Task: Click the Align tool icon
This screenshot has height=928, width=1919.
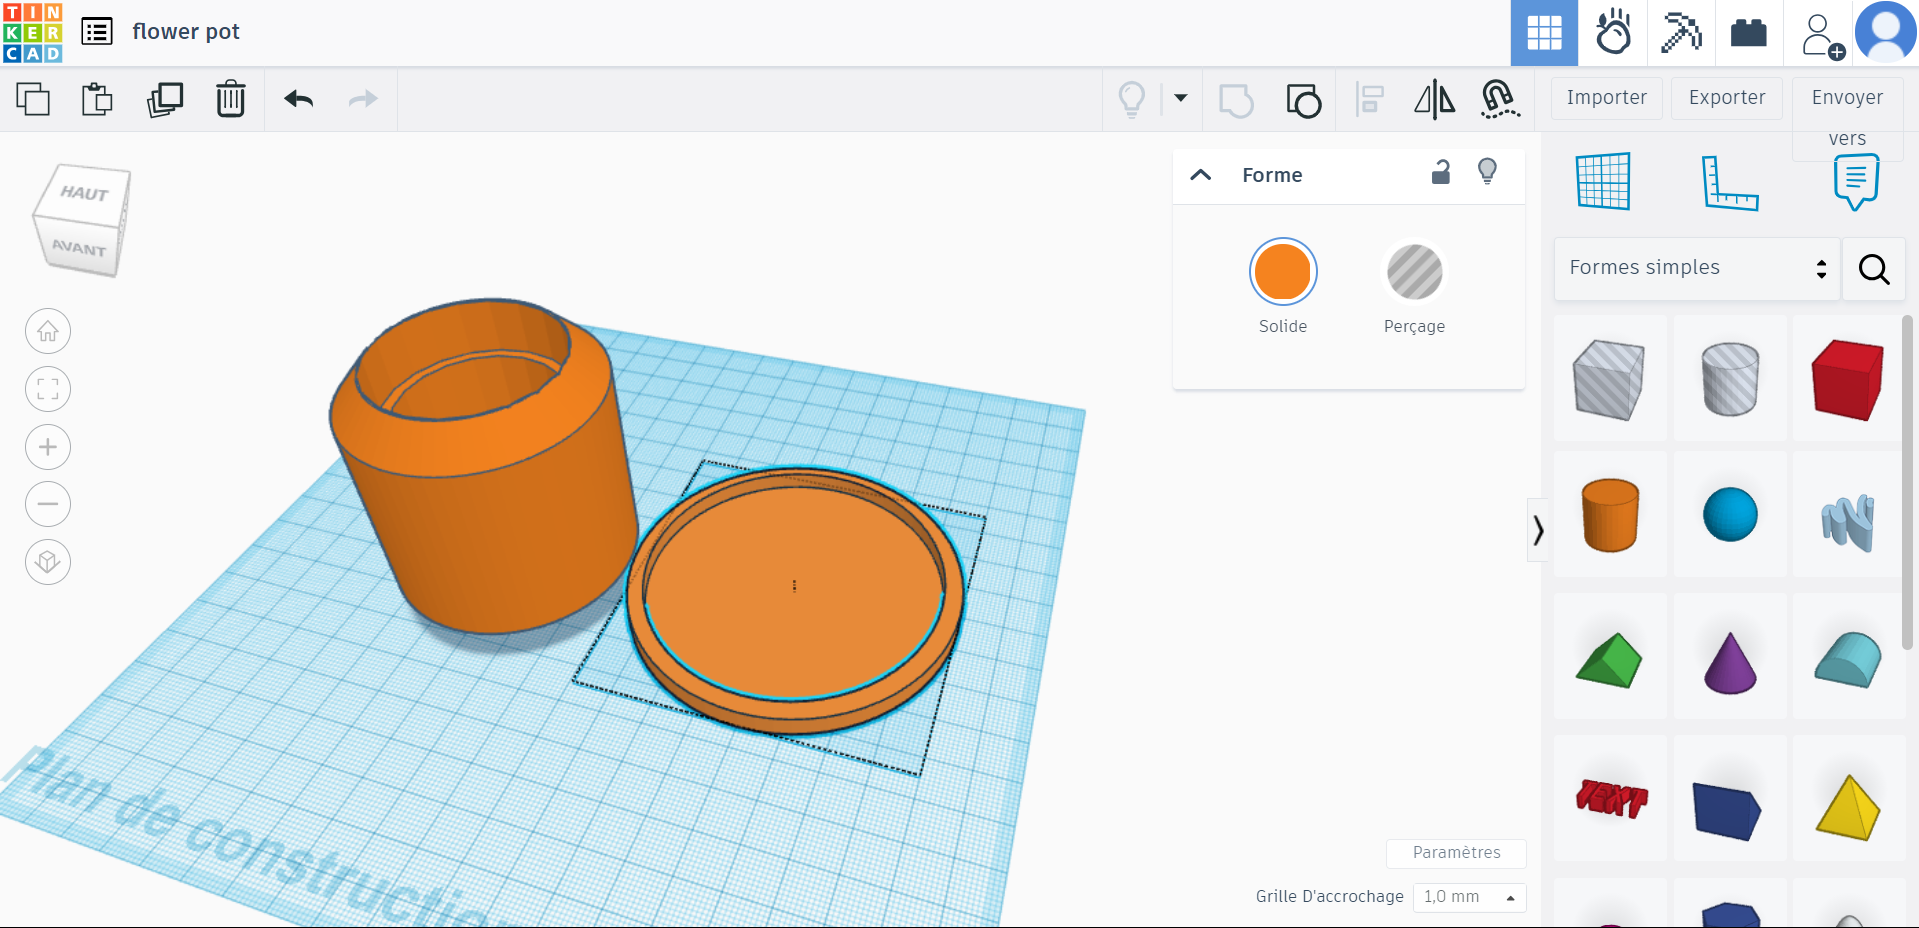Action: click(1369, 100)
